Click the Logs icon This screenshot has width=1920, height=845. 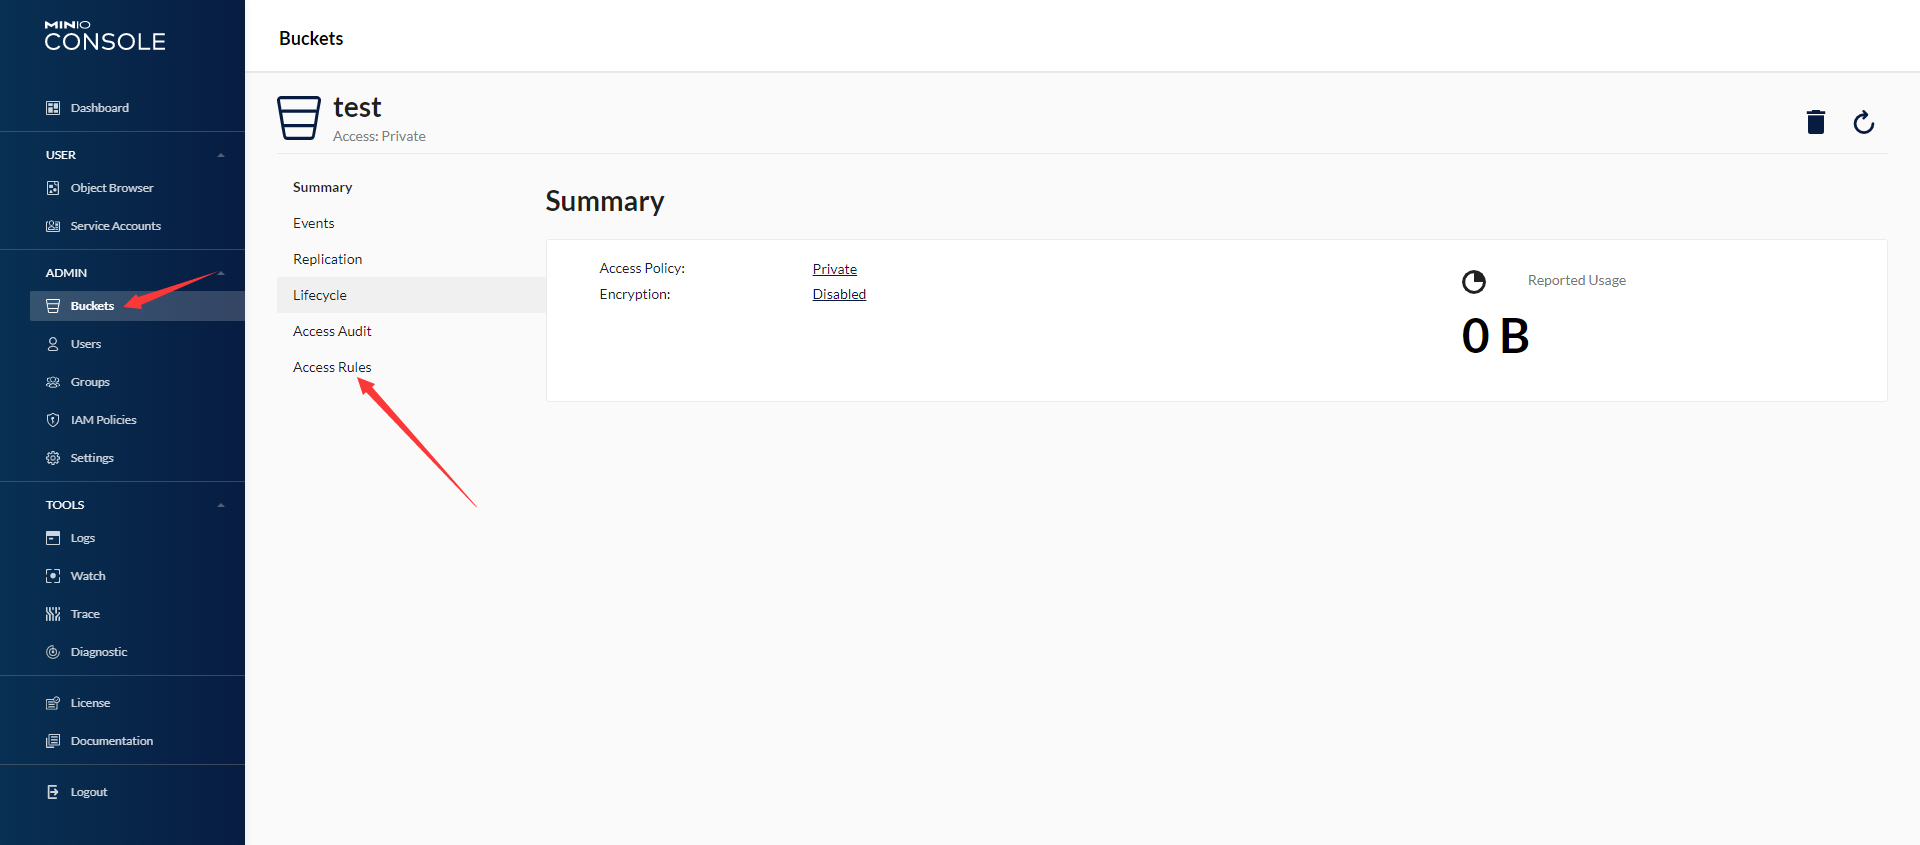coord(53,538)
